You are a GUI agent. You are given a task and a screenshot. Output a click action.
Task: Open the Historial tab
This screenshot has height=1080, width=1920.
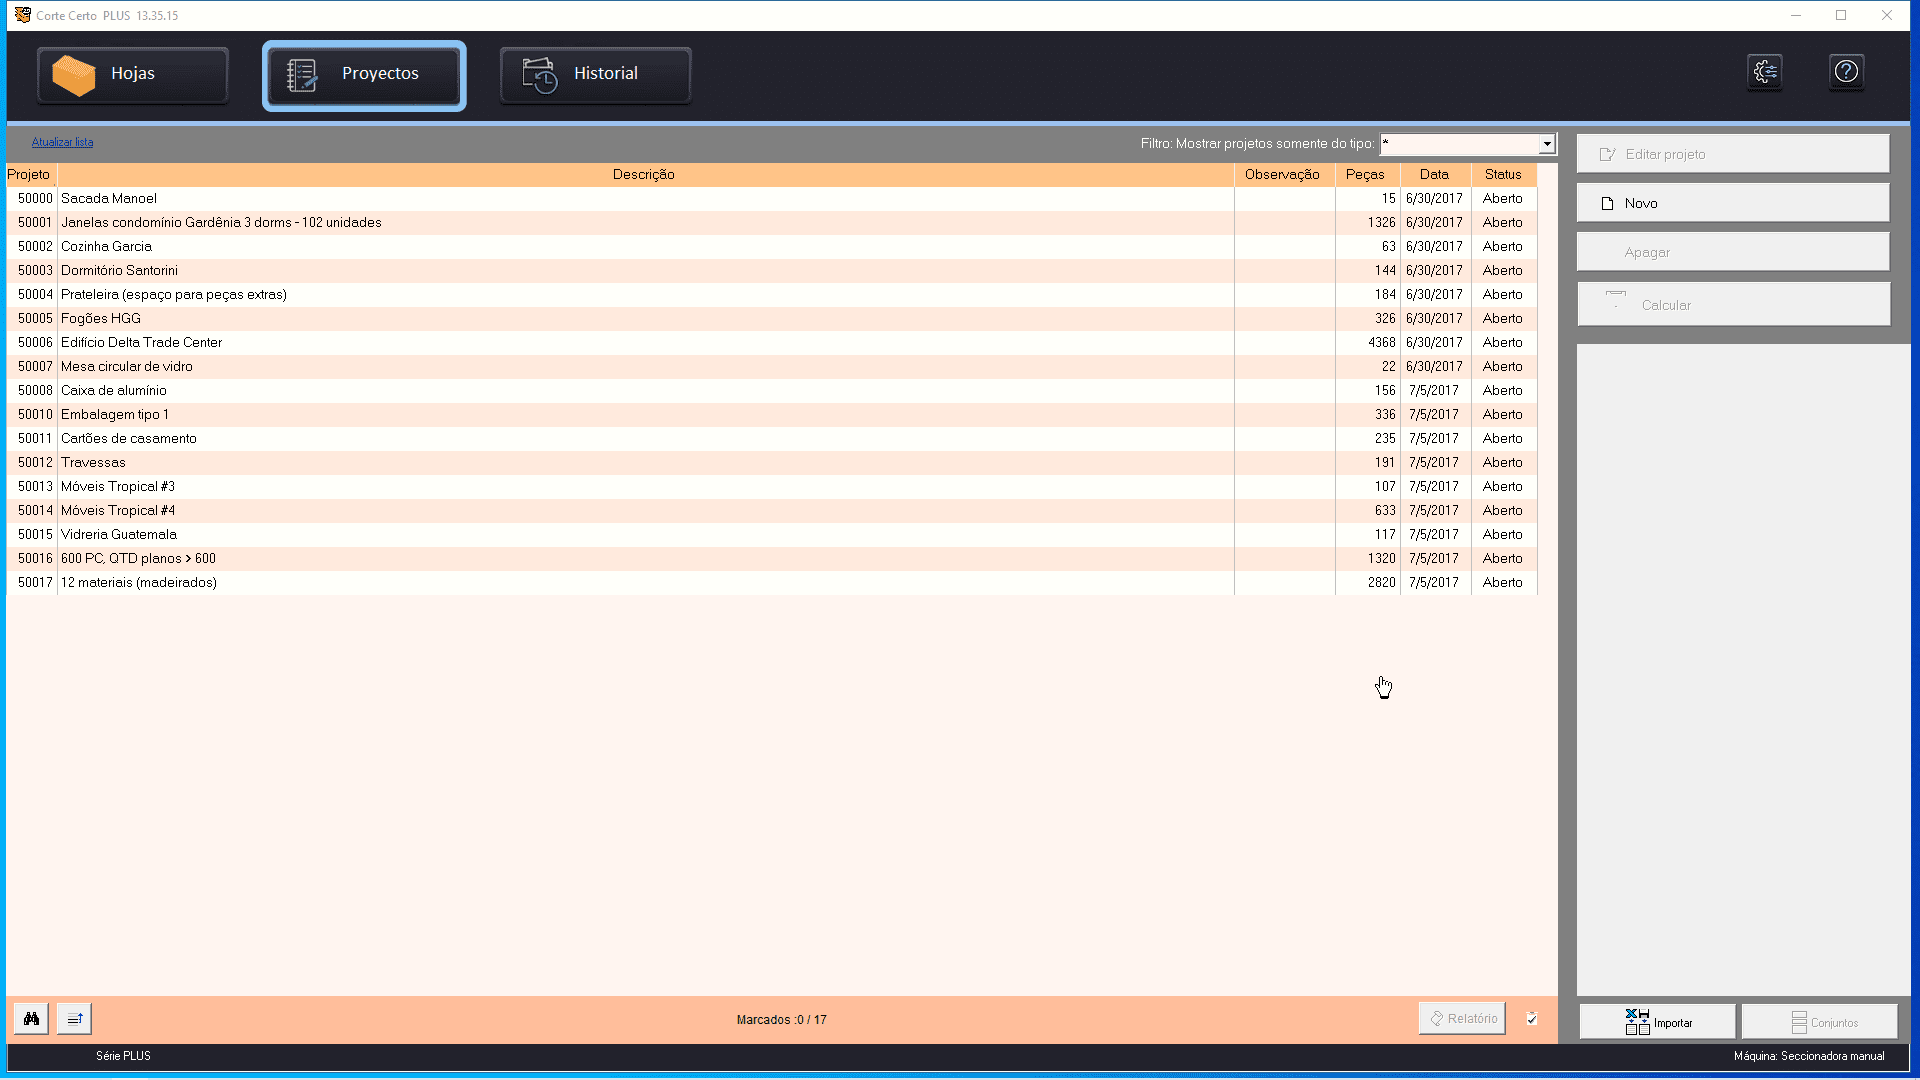coord(595,75)
